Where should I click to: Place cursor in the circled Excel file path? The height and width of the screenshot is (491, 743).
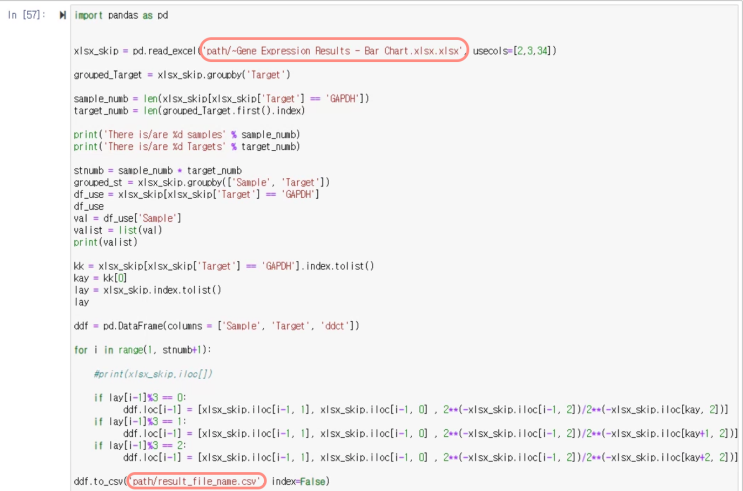tap(334, 51)
